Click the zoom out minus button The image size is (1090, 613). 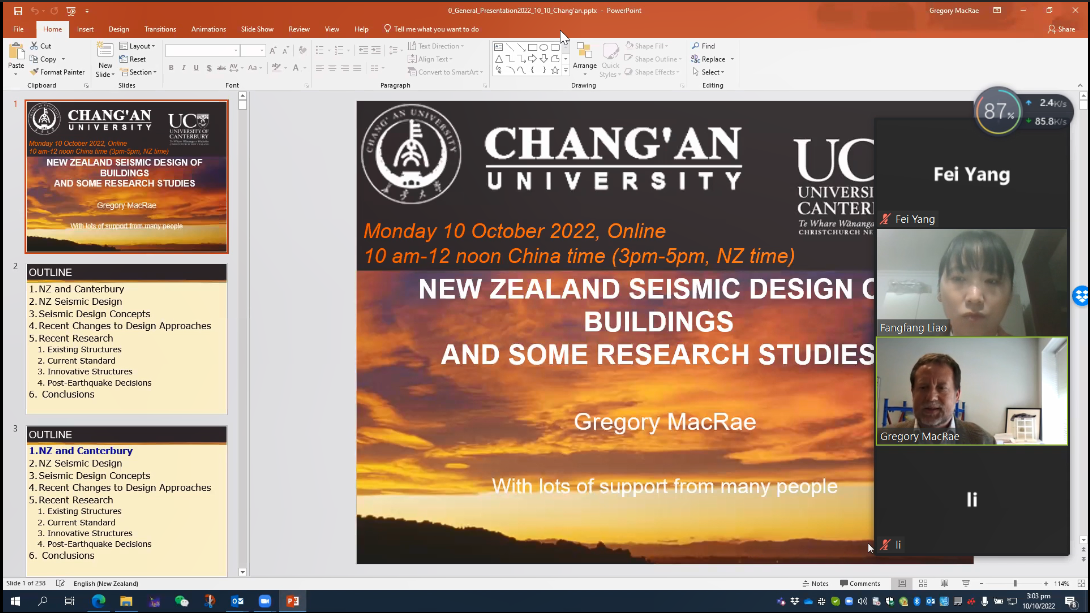(982, 583)
